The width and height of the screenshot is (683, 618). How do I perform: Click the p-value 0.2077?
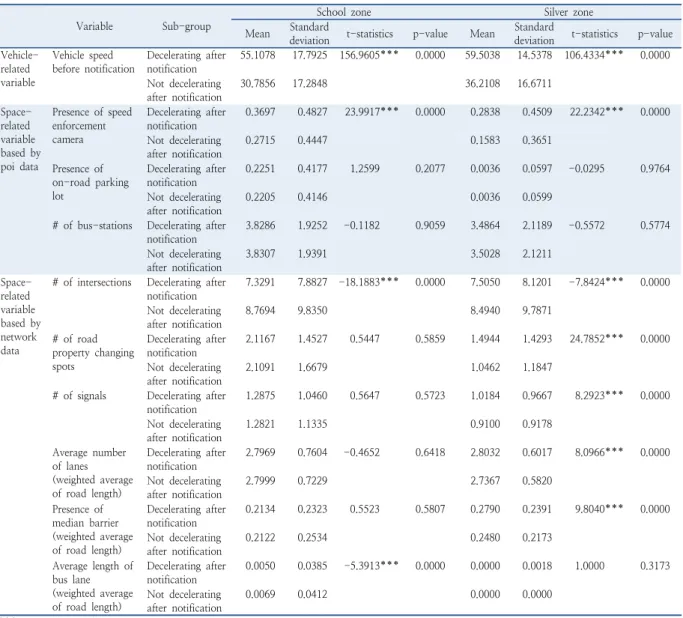(430, 169)
